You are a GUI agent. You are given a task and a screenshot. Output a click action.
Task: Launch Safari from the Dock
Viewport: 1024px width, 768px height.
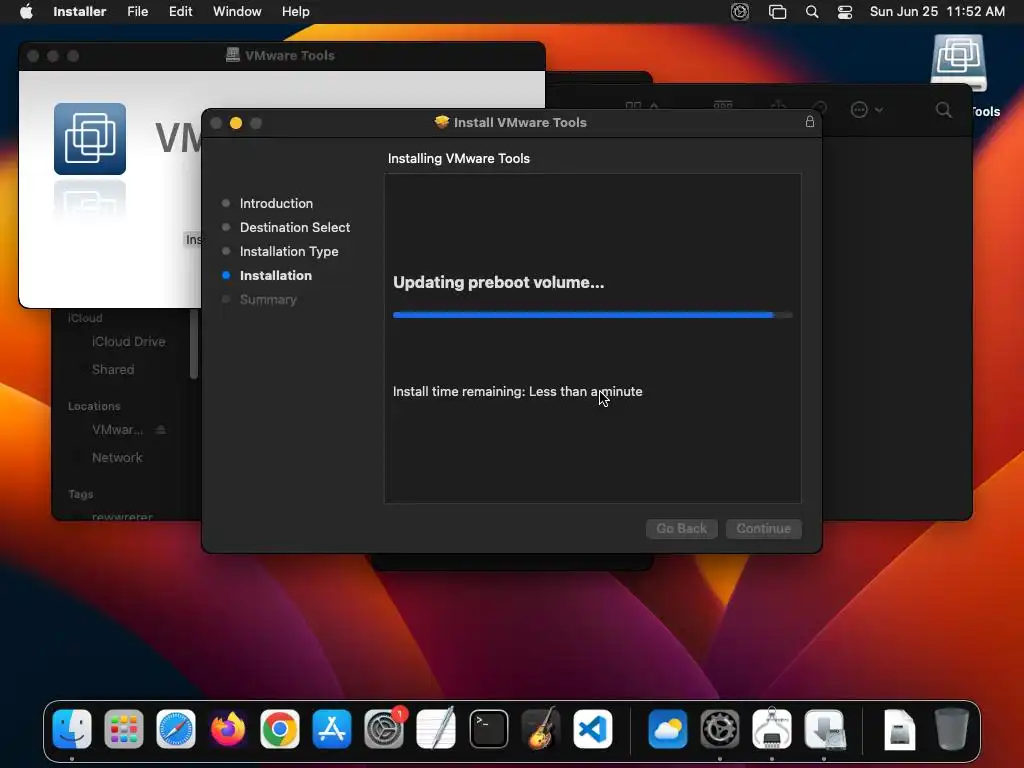point(176,729)
